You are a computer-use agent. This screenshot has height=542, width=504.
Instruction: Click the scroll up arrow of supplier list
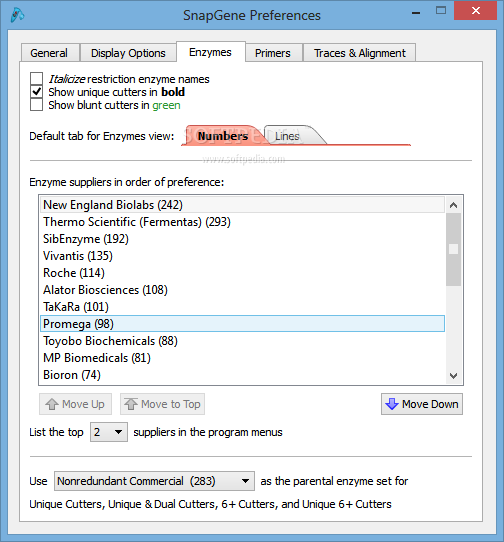coord(454,205)
